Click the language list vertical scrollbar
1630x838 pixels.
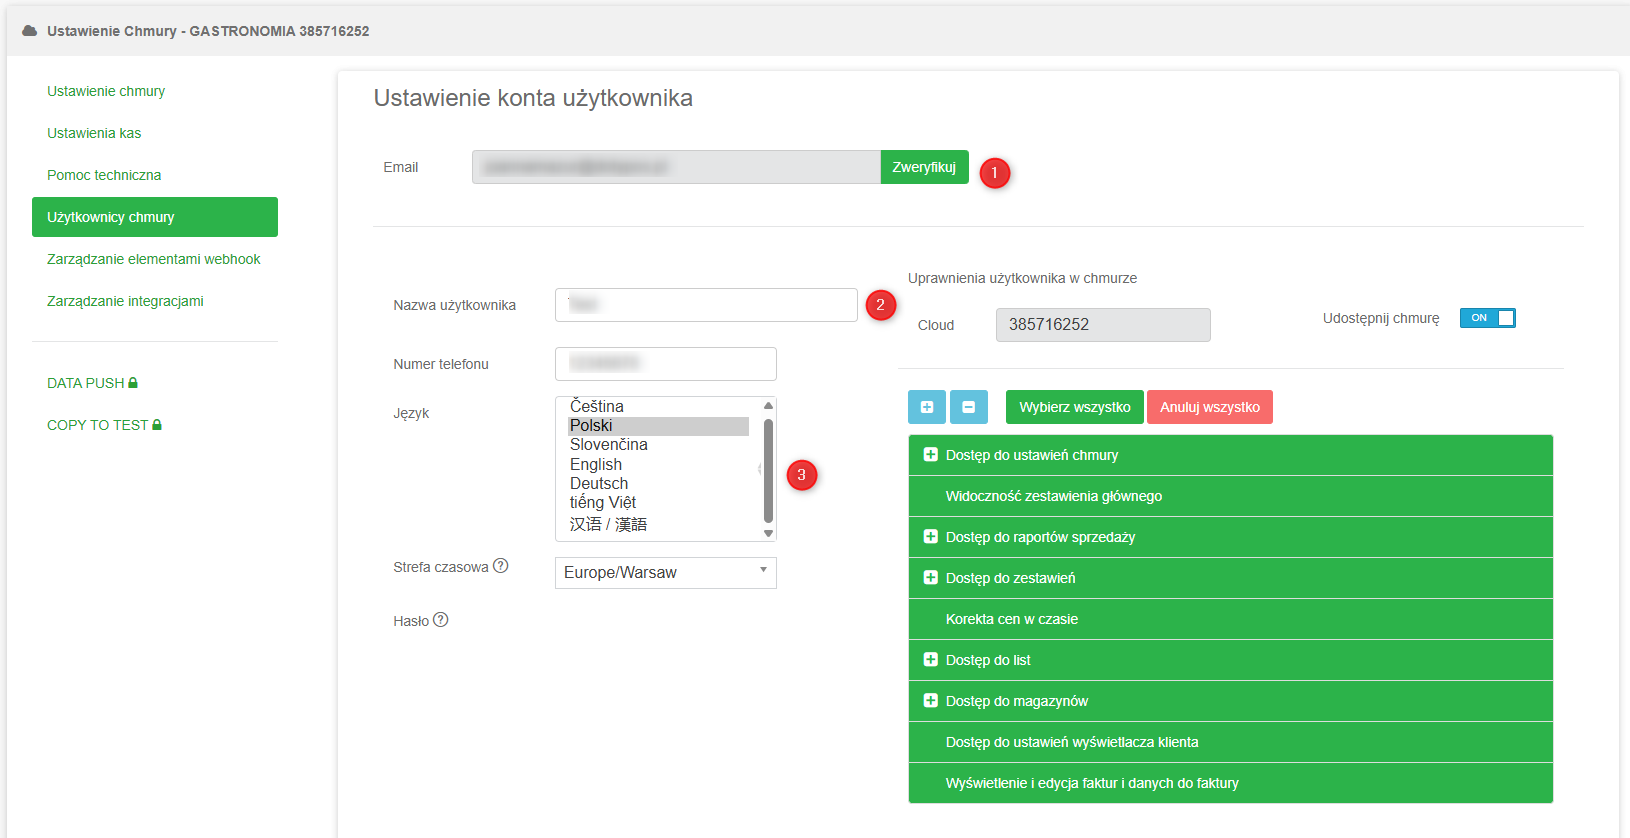pyautogui.click(x=768, y=470)
